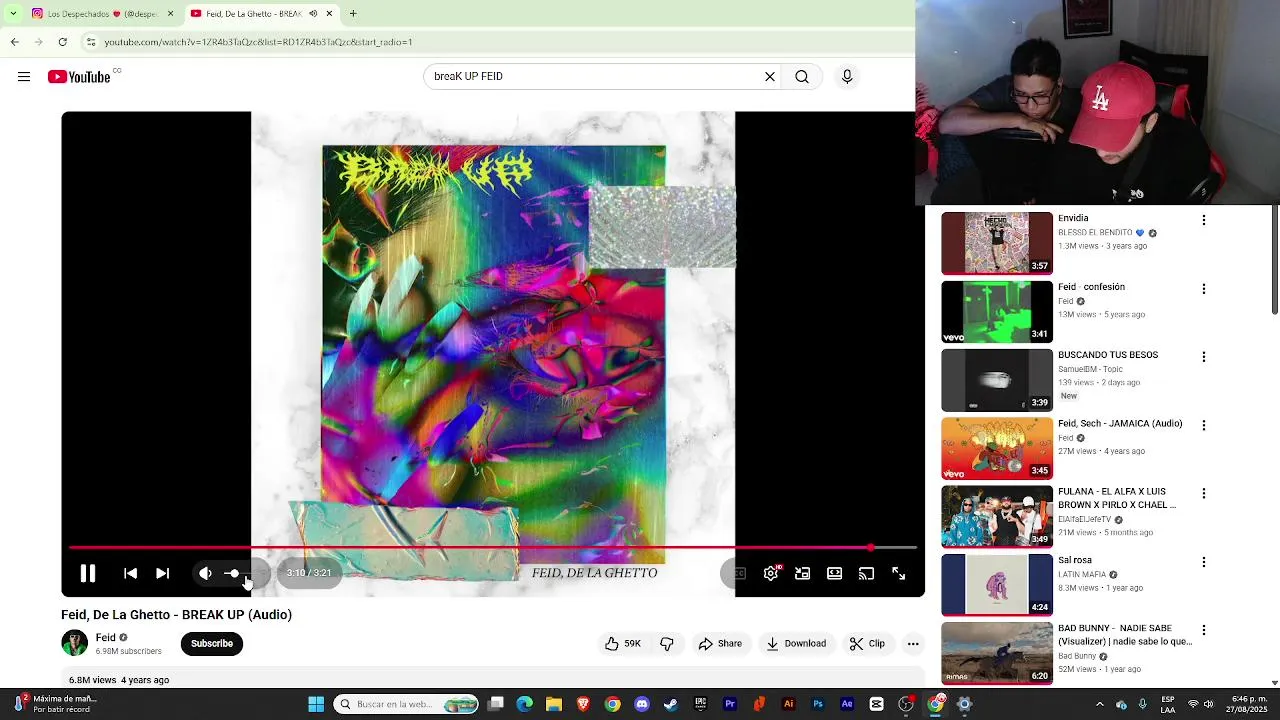Close the Los Despechados tab

tap(170, 14)
